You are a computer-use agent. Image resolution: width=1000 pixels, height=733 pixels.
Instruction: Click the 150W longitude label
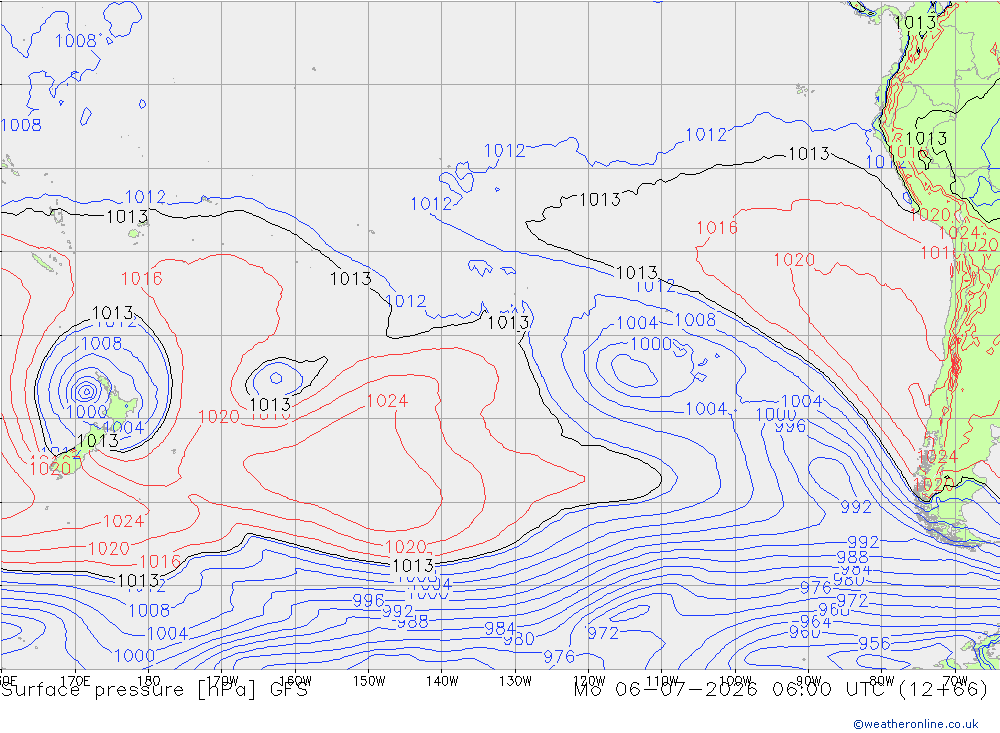(x=369, y=681)
